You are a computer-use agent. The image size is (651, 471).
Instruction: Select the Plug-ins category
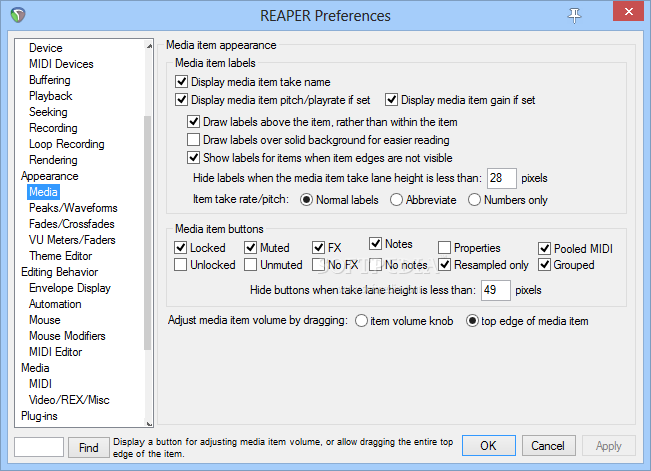pyautogui.click(x=39, y=416)
